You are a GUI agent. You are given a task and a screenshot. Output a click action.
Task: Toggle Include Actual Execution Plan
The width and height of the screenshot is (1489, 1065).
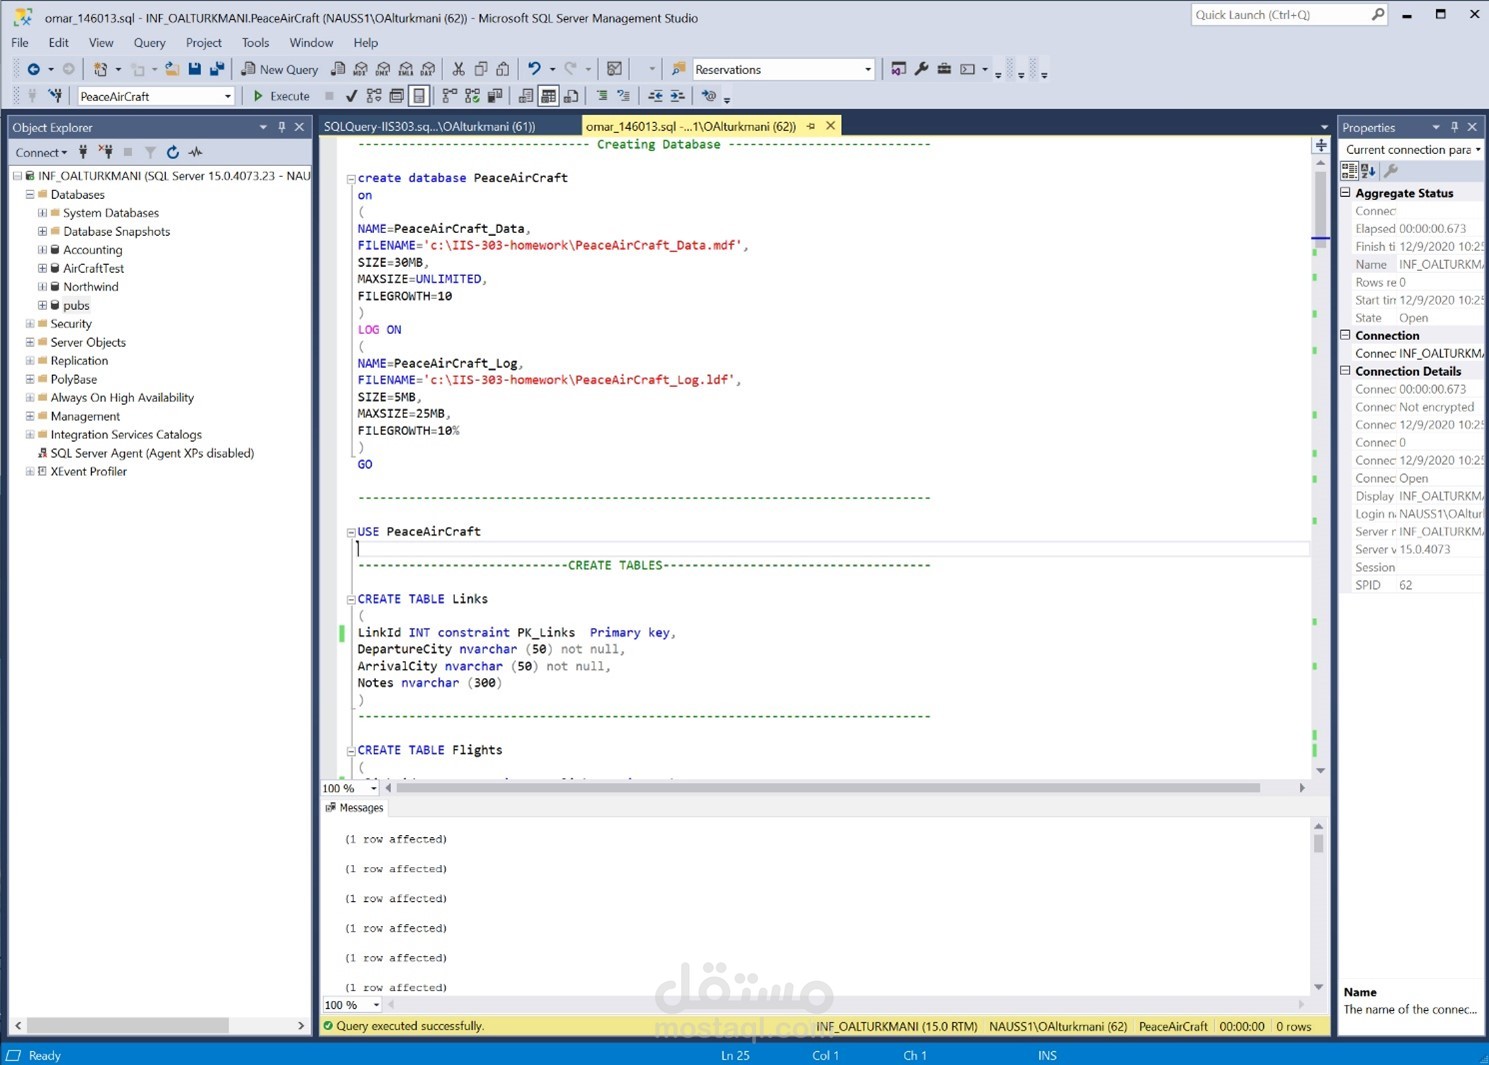449,96
